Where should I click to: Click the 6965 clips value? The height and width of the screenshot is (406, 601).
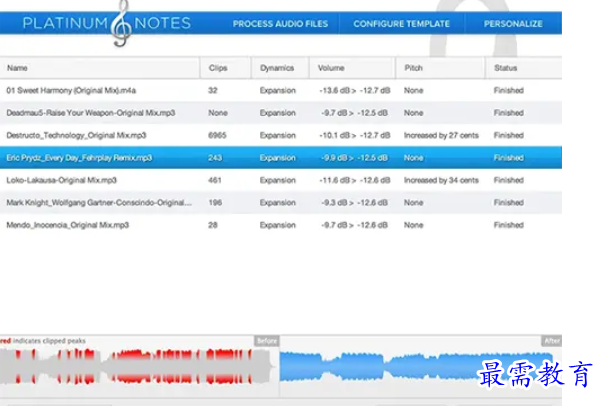click(x=217, y=135)
